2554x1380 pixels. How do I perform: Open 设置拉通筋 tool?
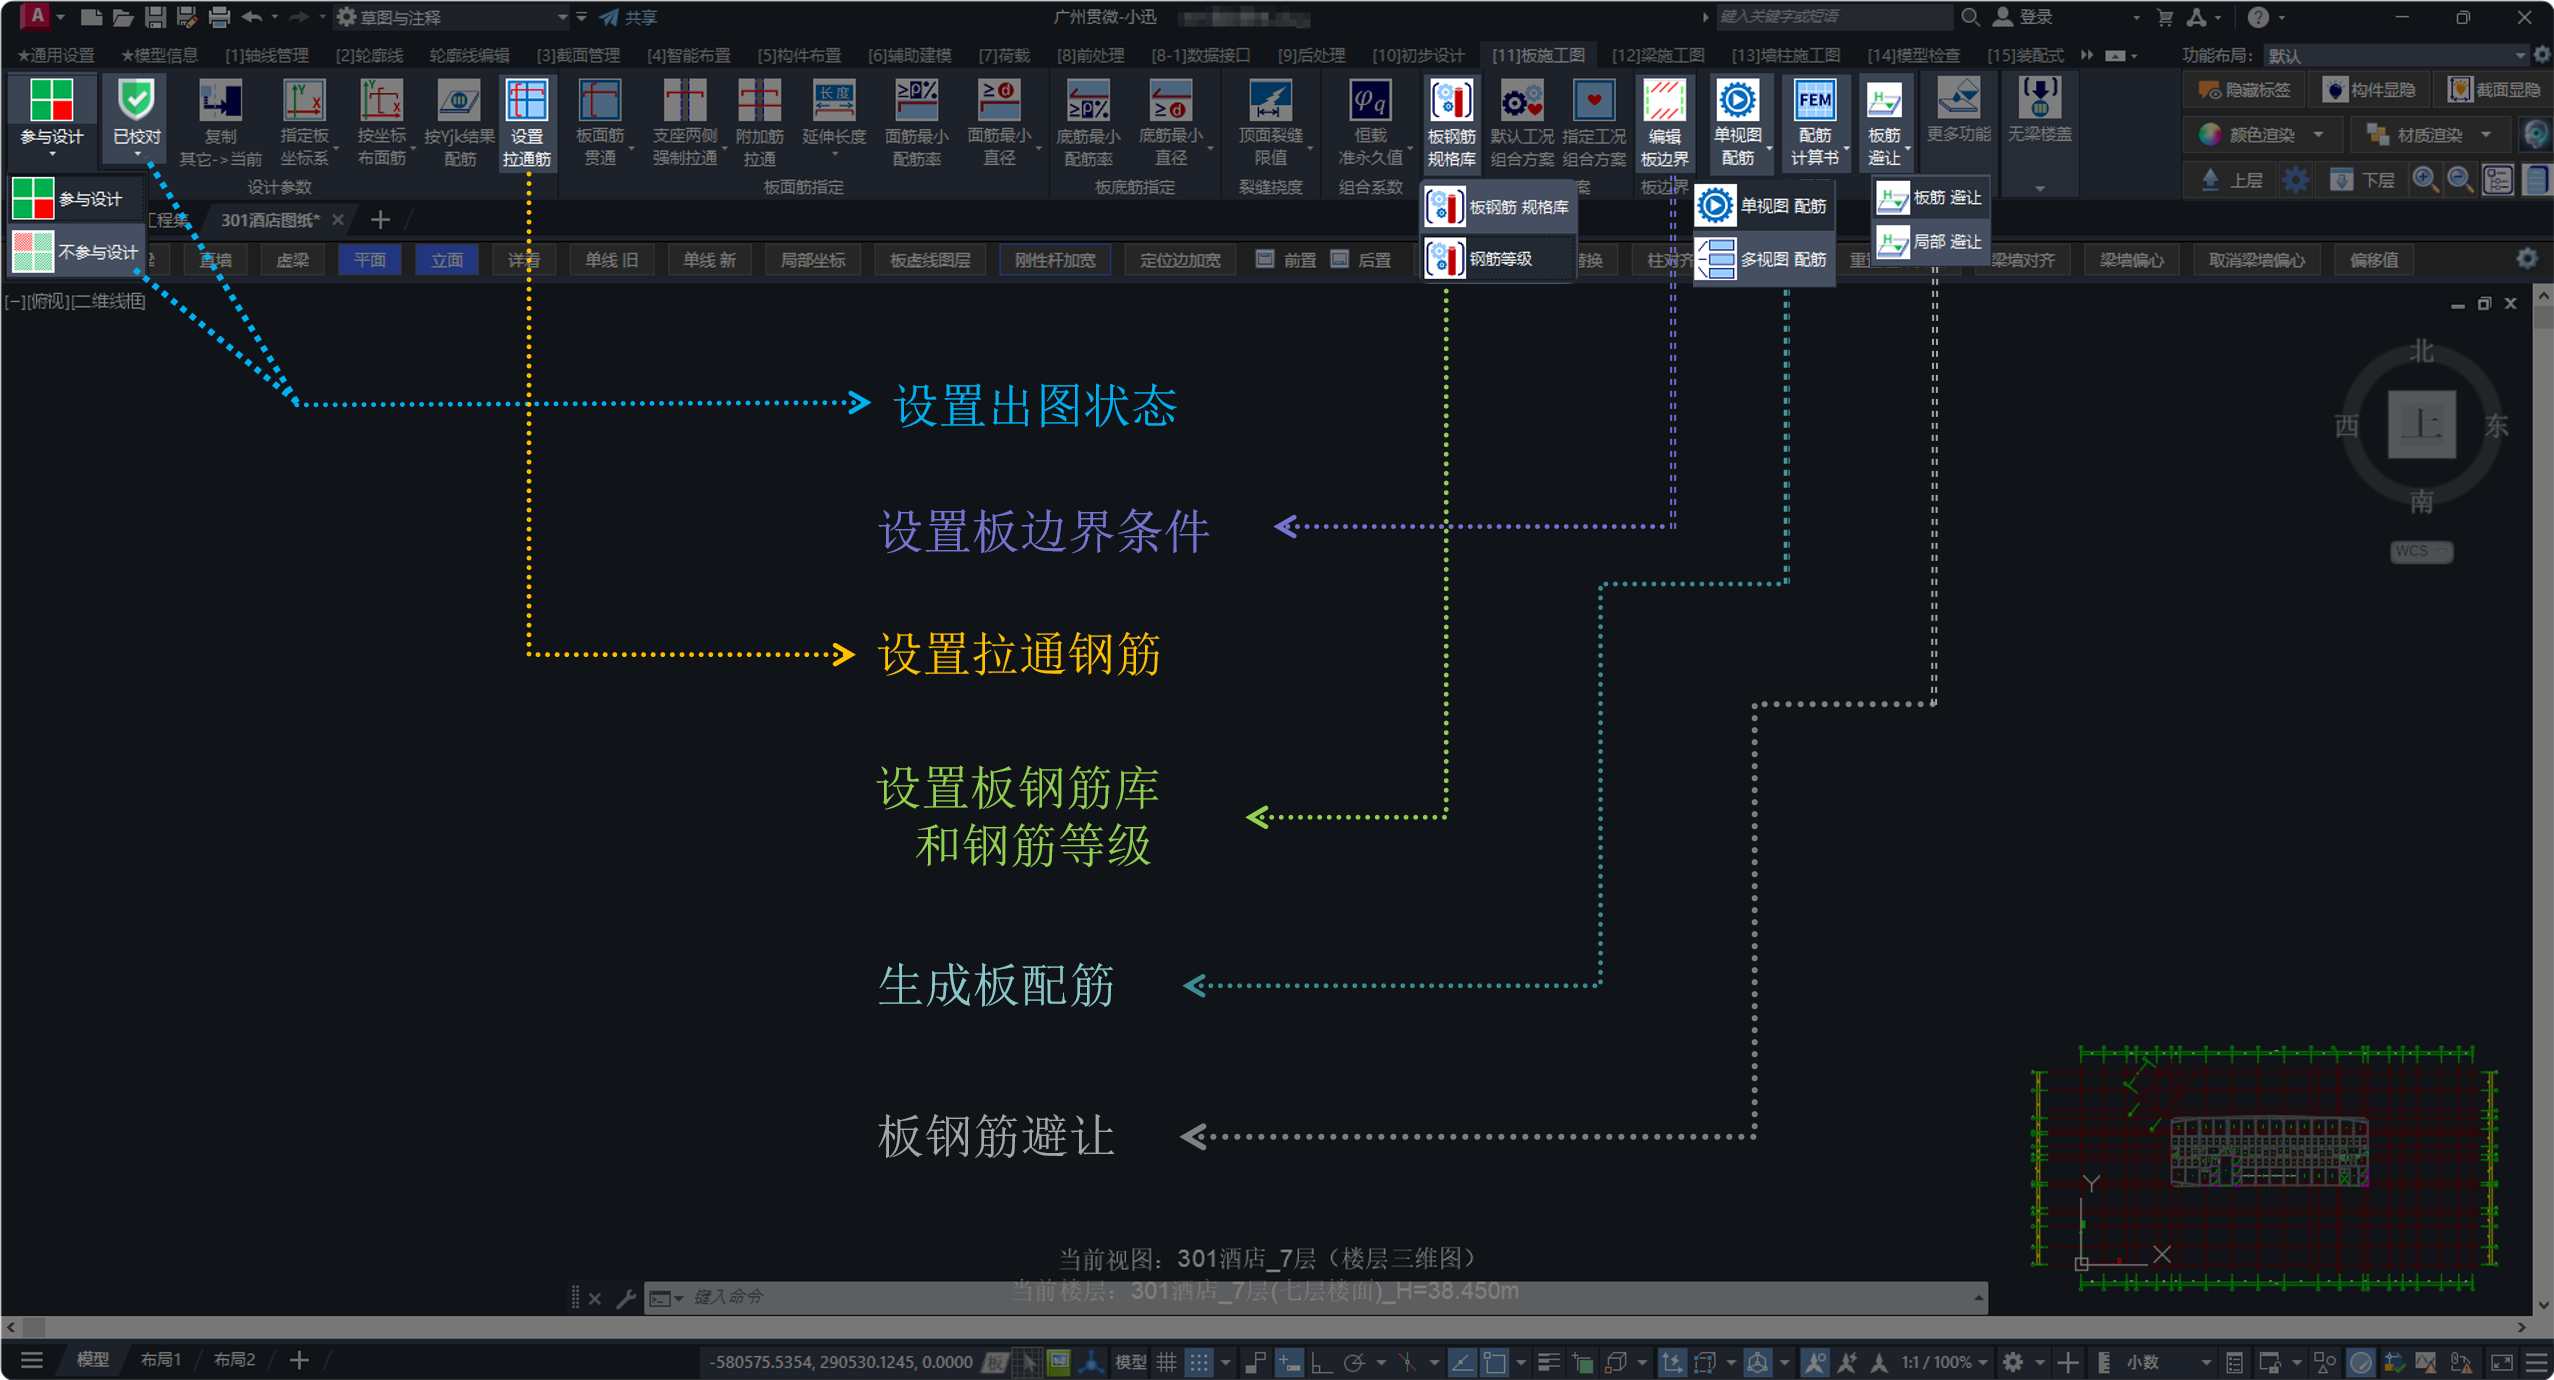tap(527, 122)
